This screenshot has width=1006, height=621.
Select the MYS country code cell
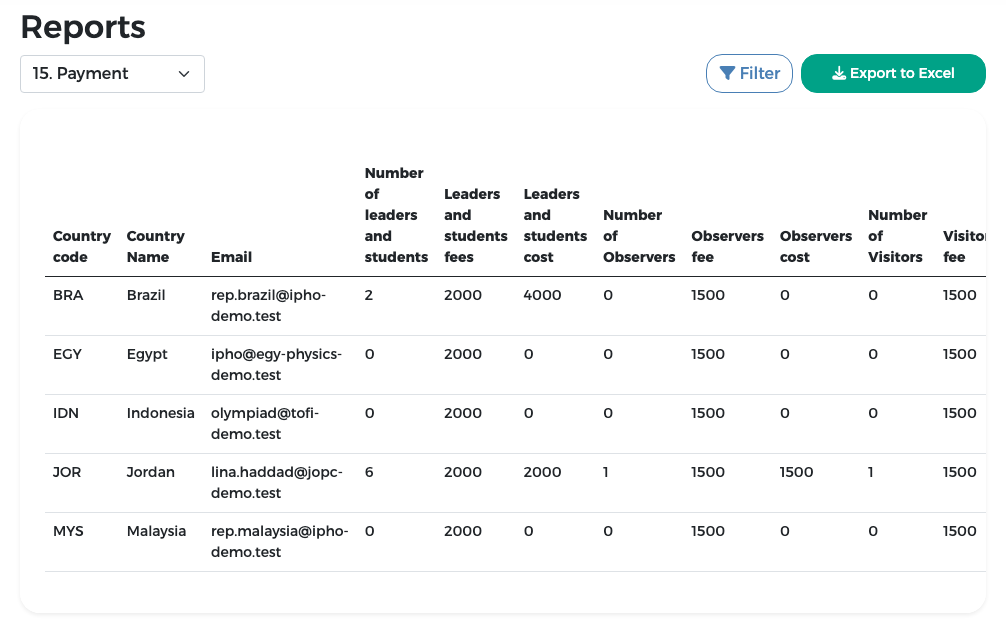pos(68,531)
